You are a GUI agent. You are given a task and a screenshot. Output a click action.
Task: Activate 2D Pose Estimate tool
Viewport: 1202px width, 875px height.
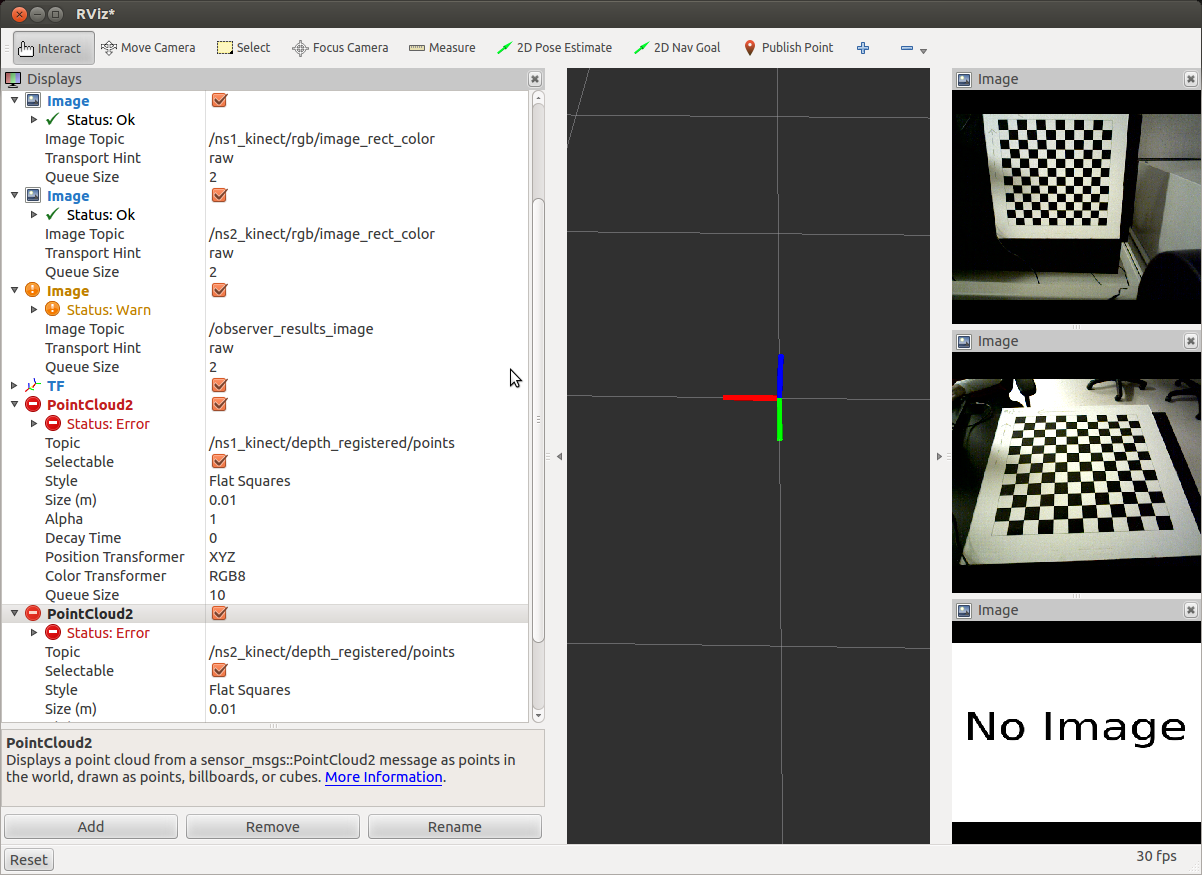(554, 48)
